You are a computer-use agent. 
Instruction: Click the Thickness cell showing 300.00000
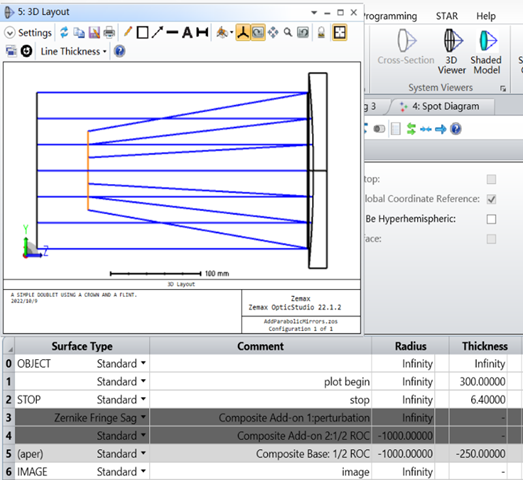tap(482, 382)
